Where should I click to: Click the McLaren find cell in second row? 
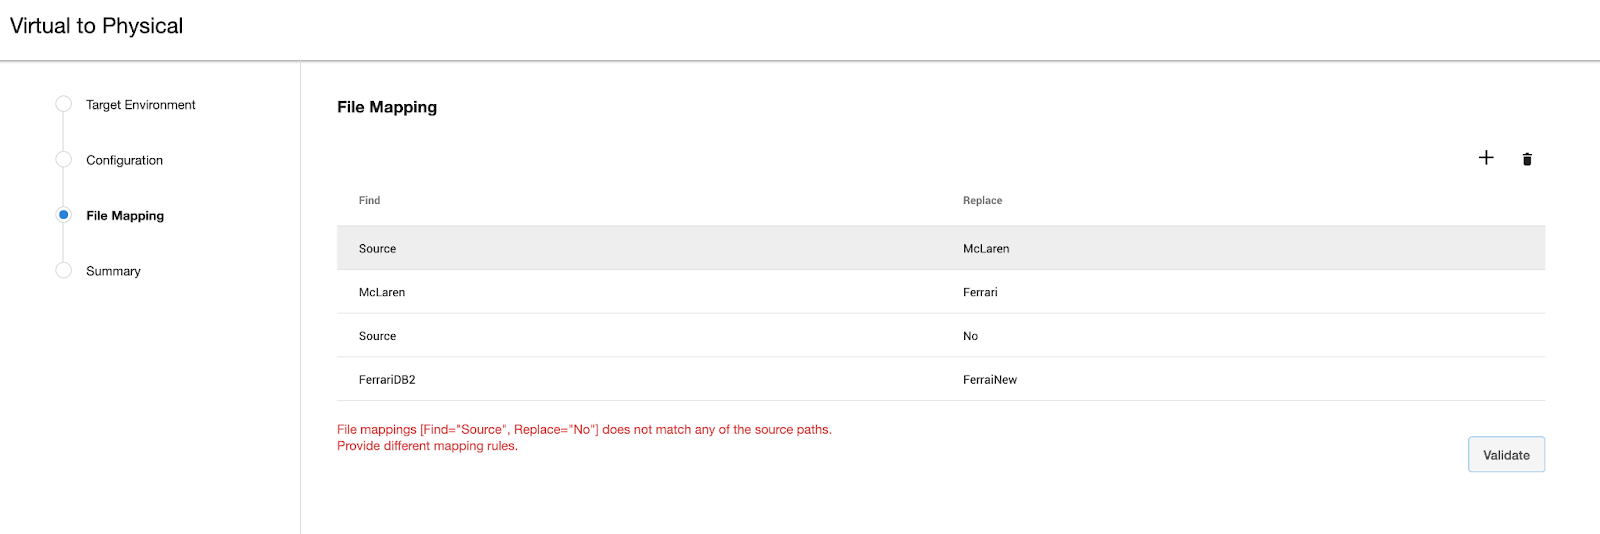point(382,293)
